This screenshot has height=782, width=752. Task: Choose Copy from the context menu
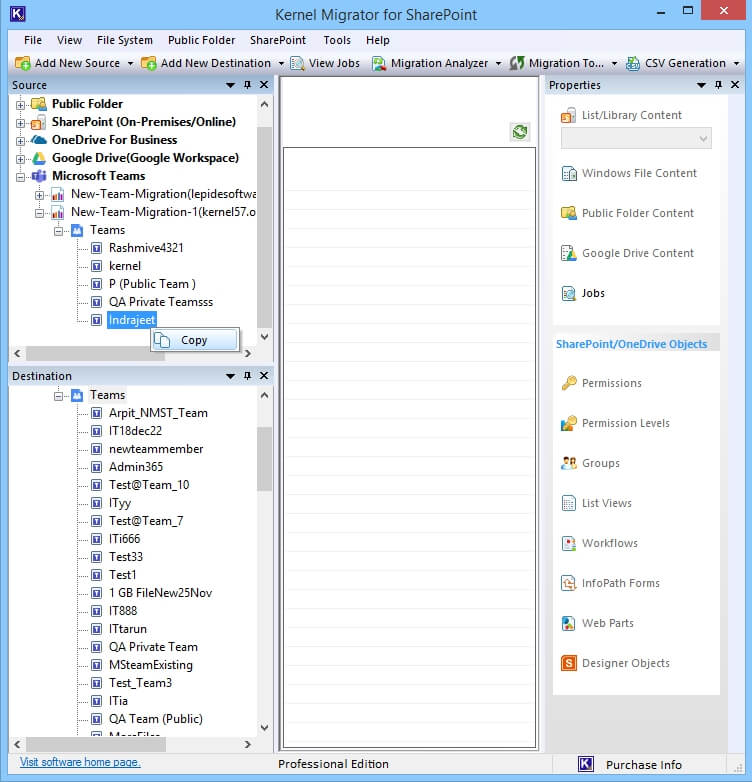point(195,340)
